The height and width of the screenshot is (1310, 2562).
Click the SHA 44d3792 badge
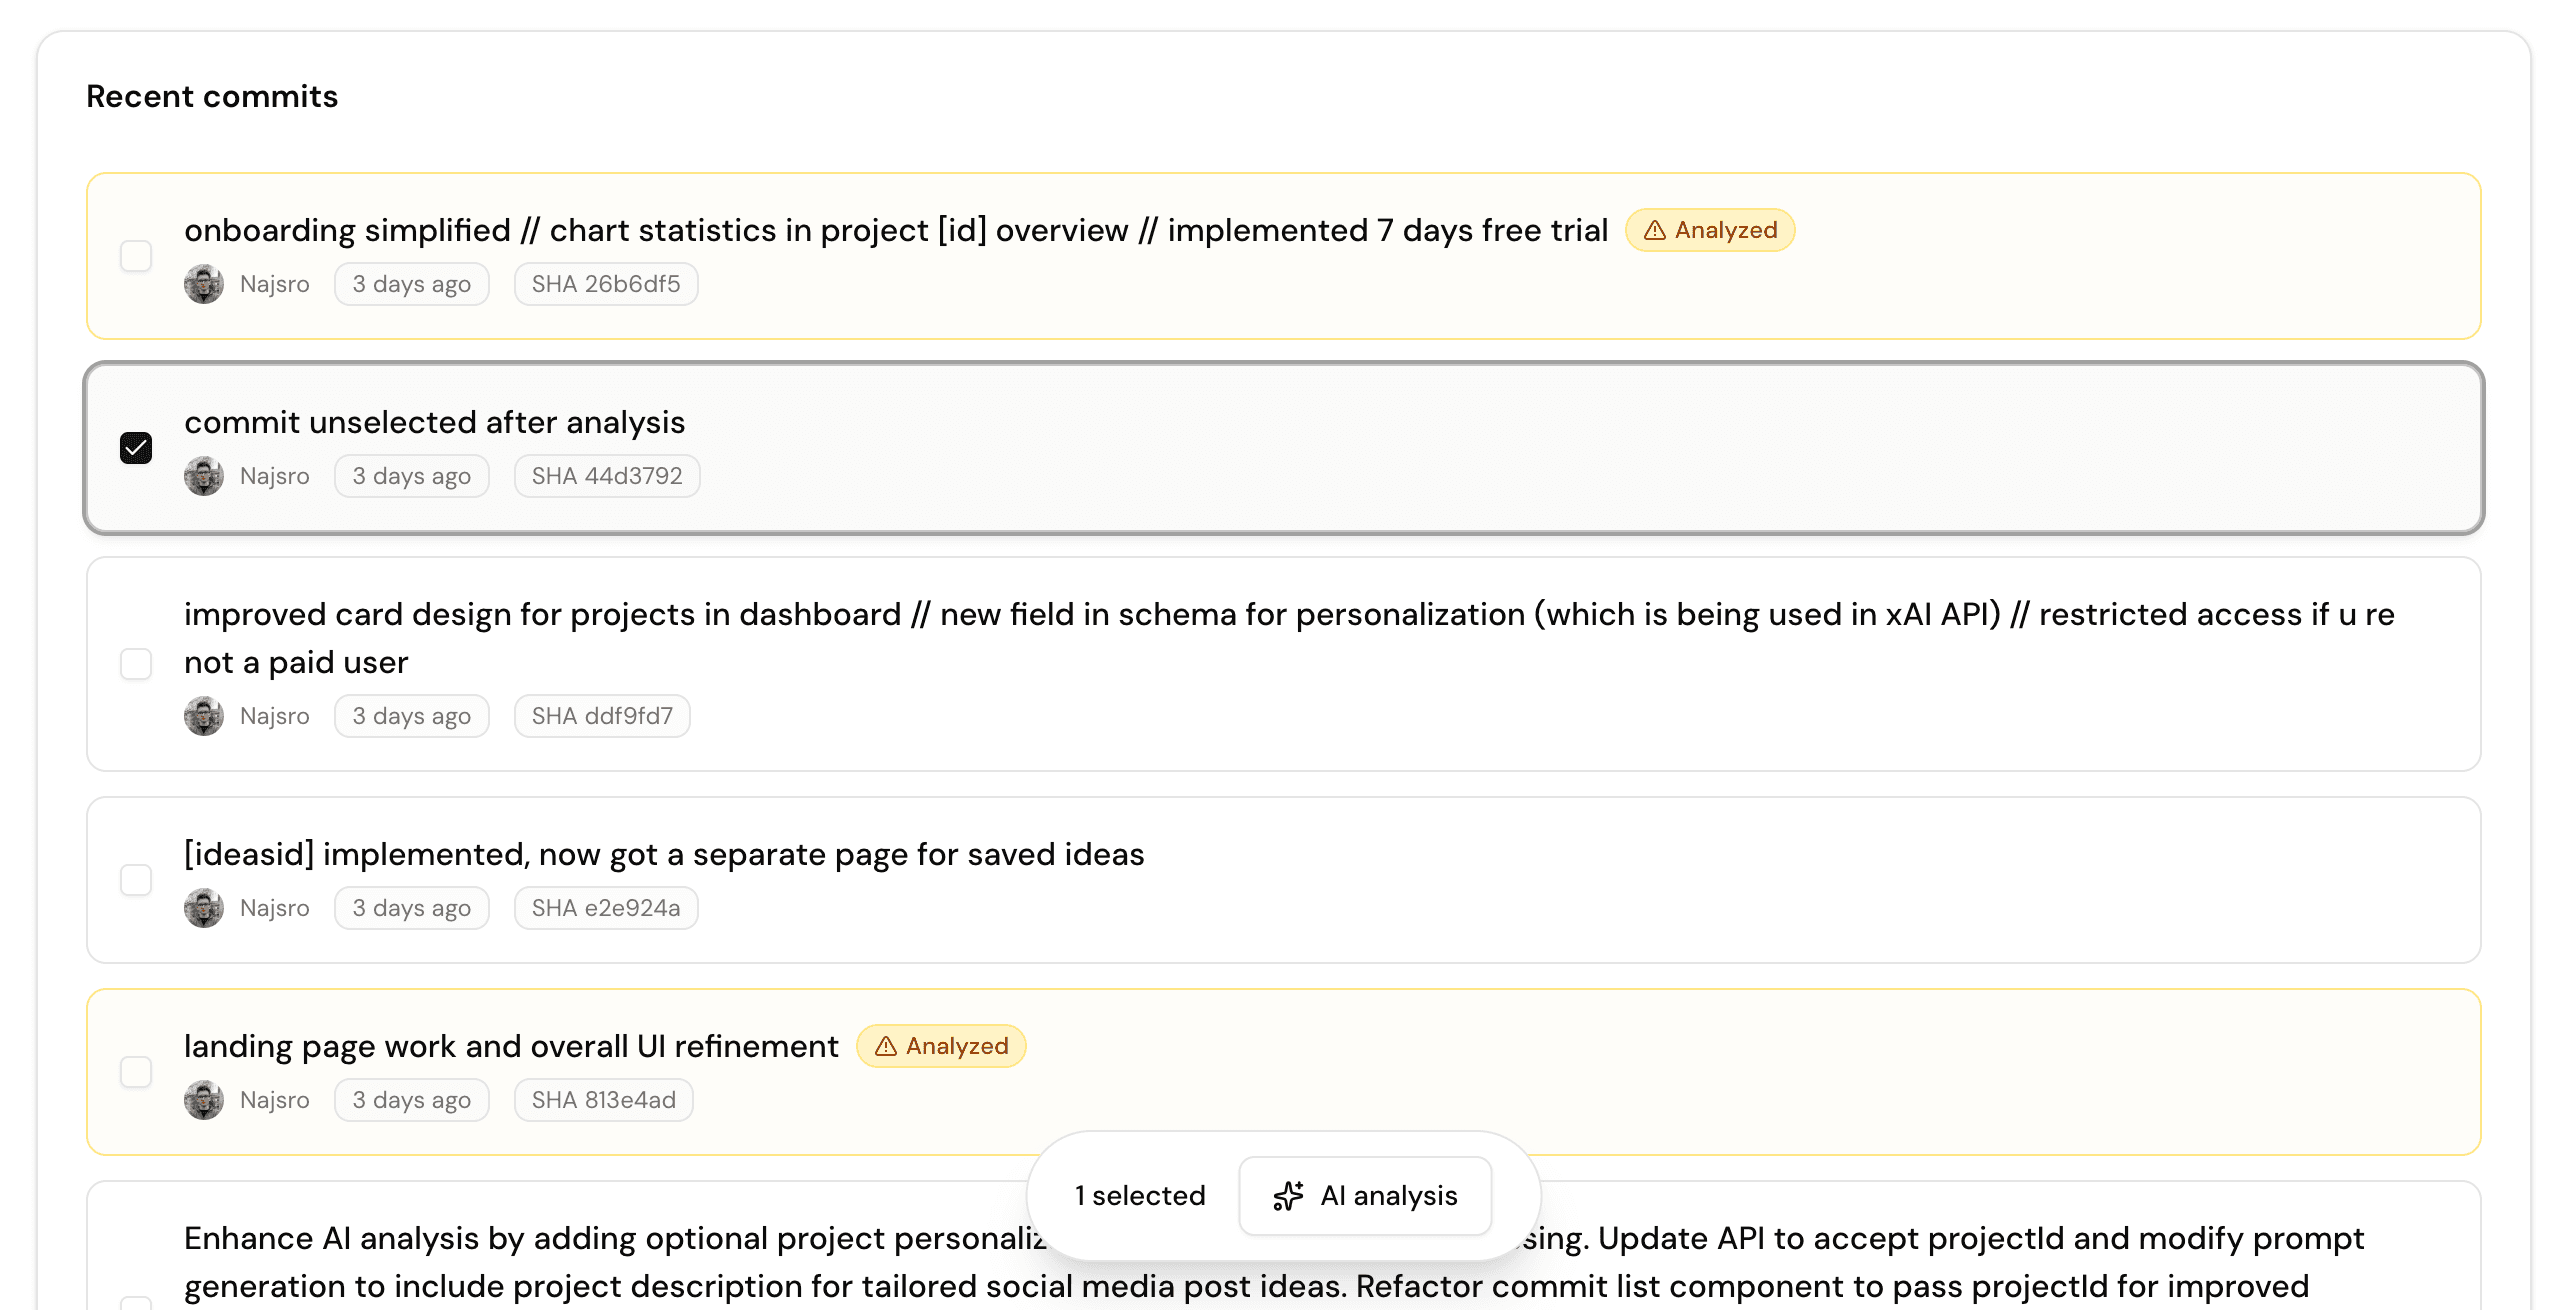[606, 476]
